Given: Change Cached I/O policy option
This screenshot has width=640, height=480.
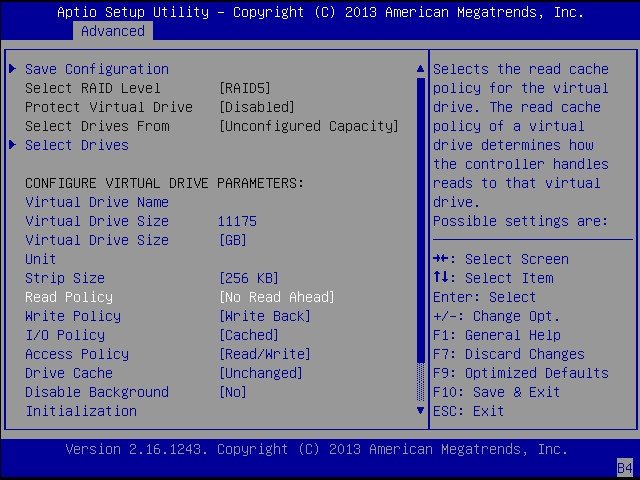Looking at the screenshot, I should (x=249, y=335).
